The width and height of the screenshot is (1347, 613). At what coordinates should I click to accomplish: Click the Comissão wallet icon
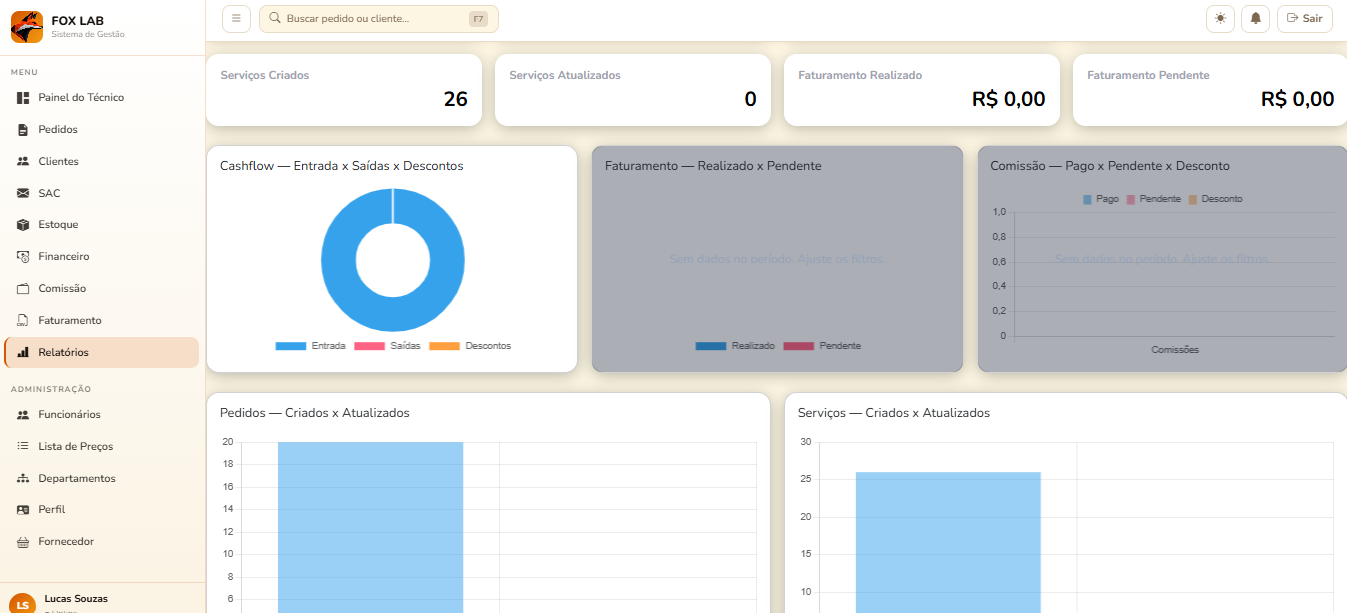23,289
